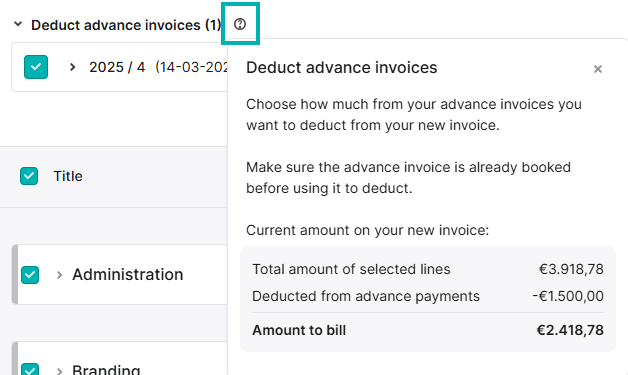
Task: Uncheck the Administration line checkbox
Action: [30, 275]
